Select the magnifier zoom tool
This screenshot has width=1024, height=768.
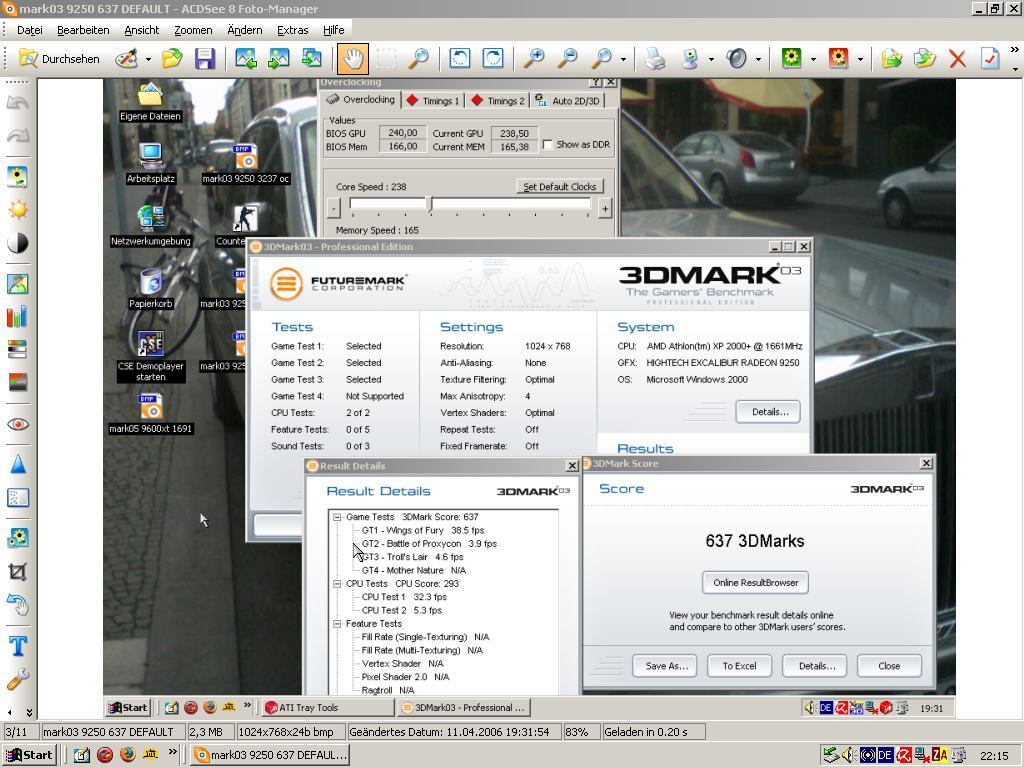419,59
